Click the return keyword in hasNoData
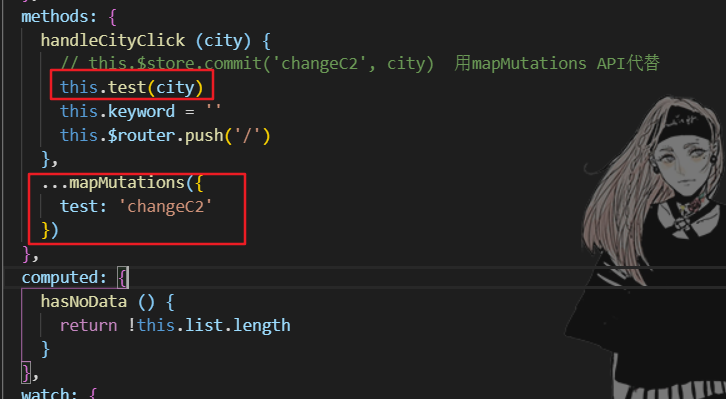This screenshot has height=399, width=726. (x=88, y=325)
